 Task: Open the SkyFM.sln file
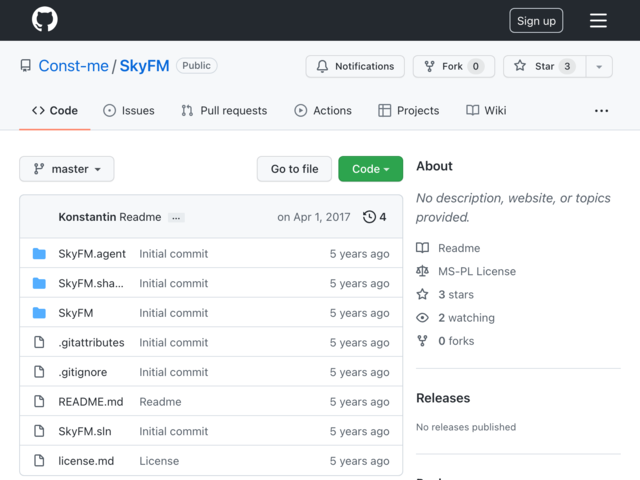[84, 431]
